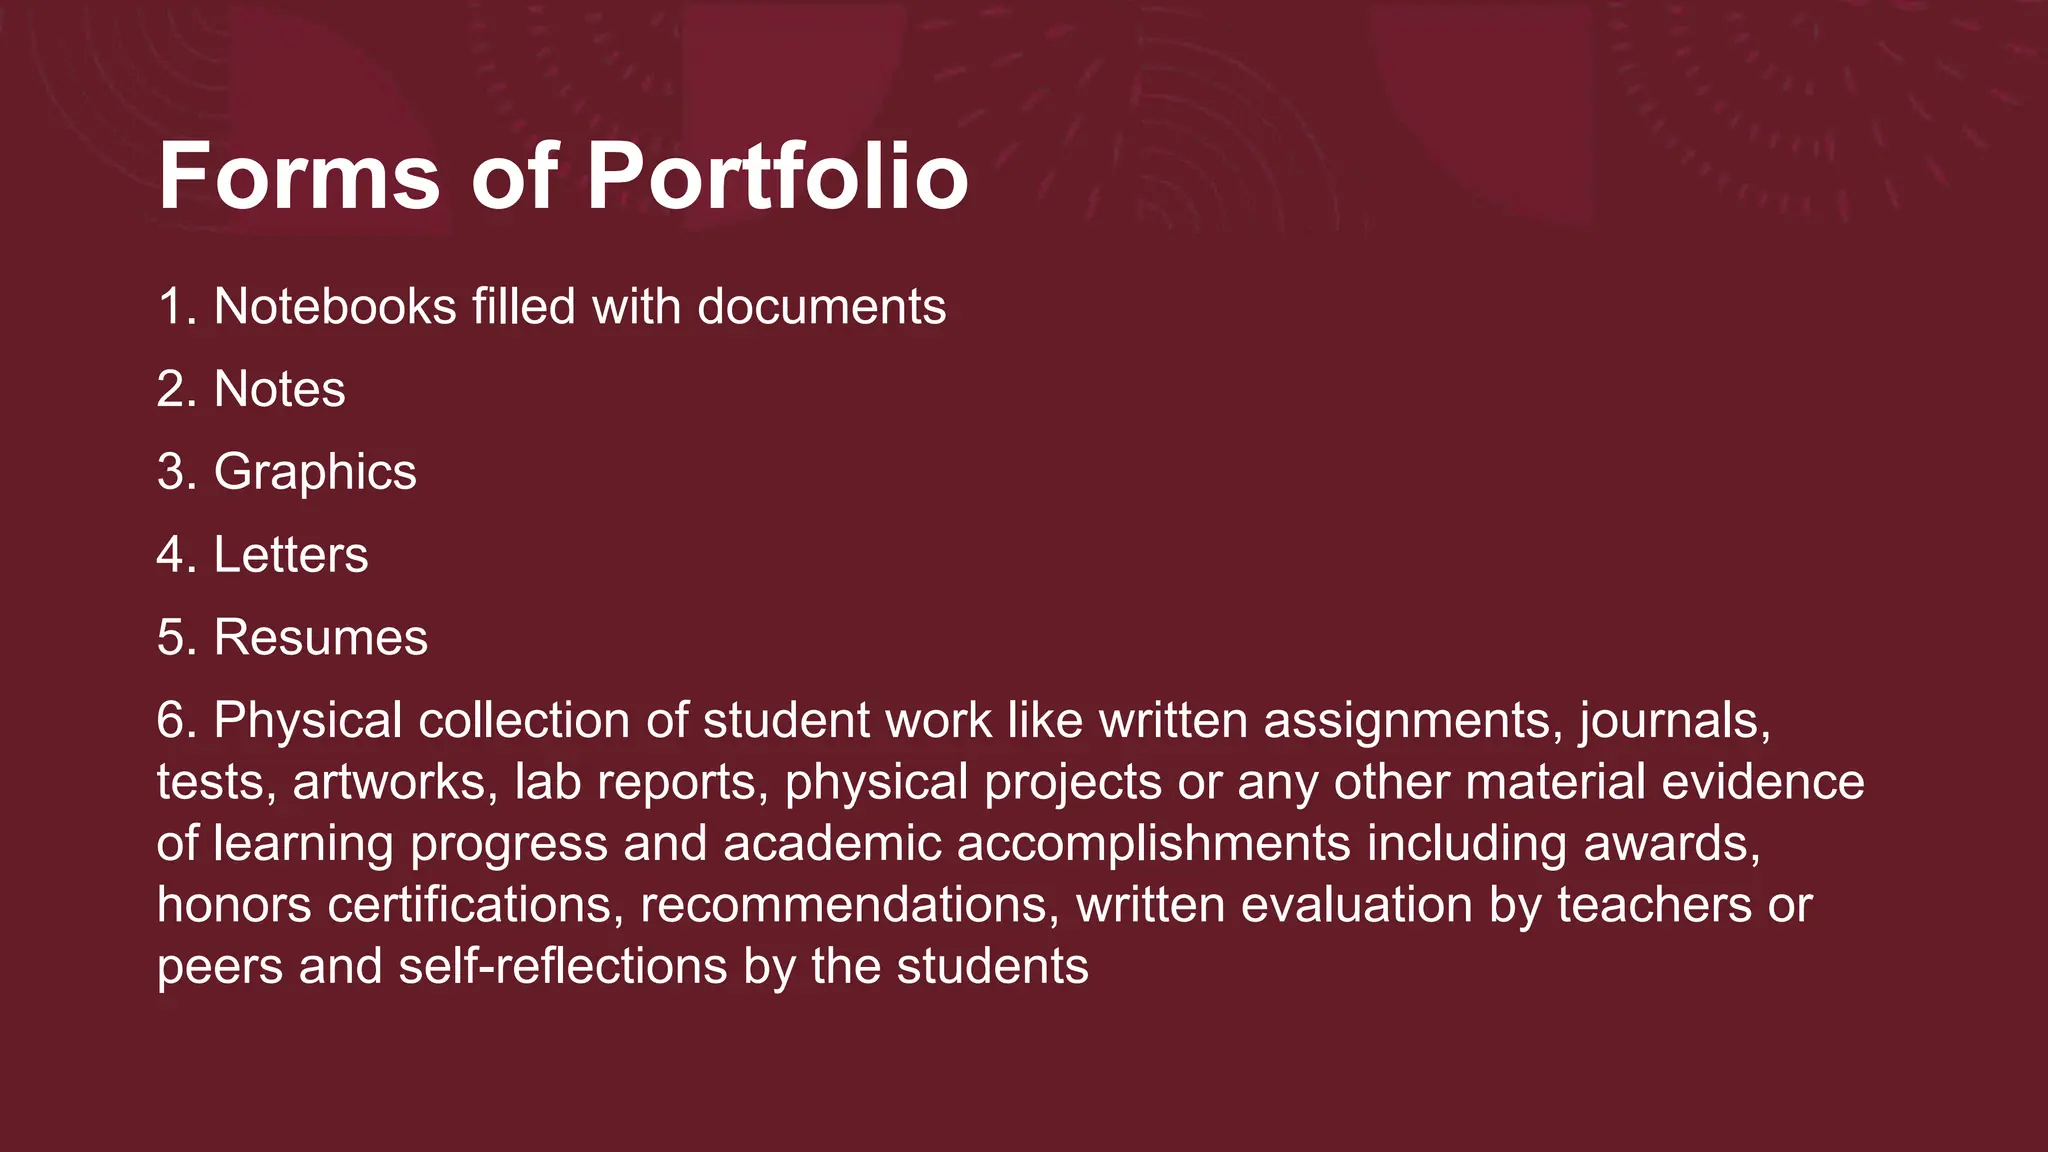The image size is (2048, 1152).
Task: Click the "Letters" list item
Action: coord(290,555)
